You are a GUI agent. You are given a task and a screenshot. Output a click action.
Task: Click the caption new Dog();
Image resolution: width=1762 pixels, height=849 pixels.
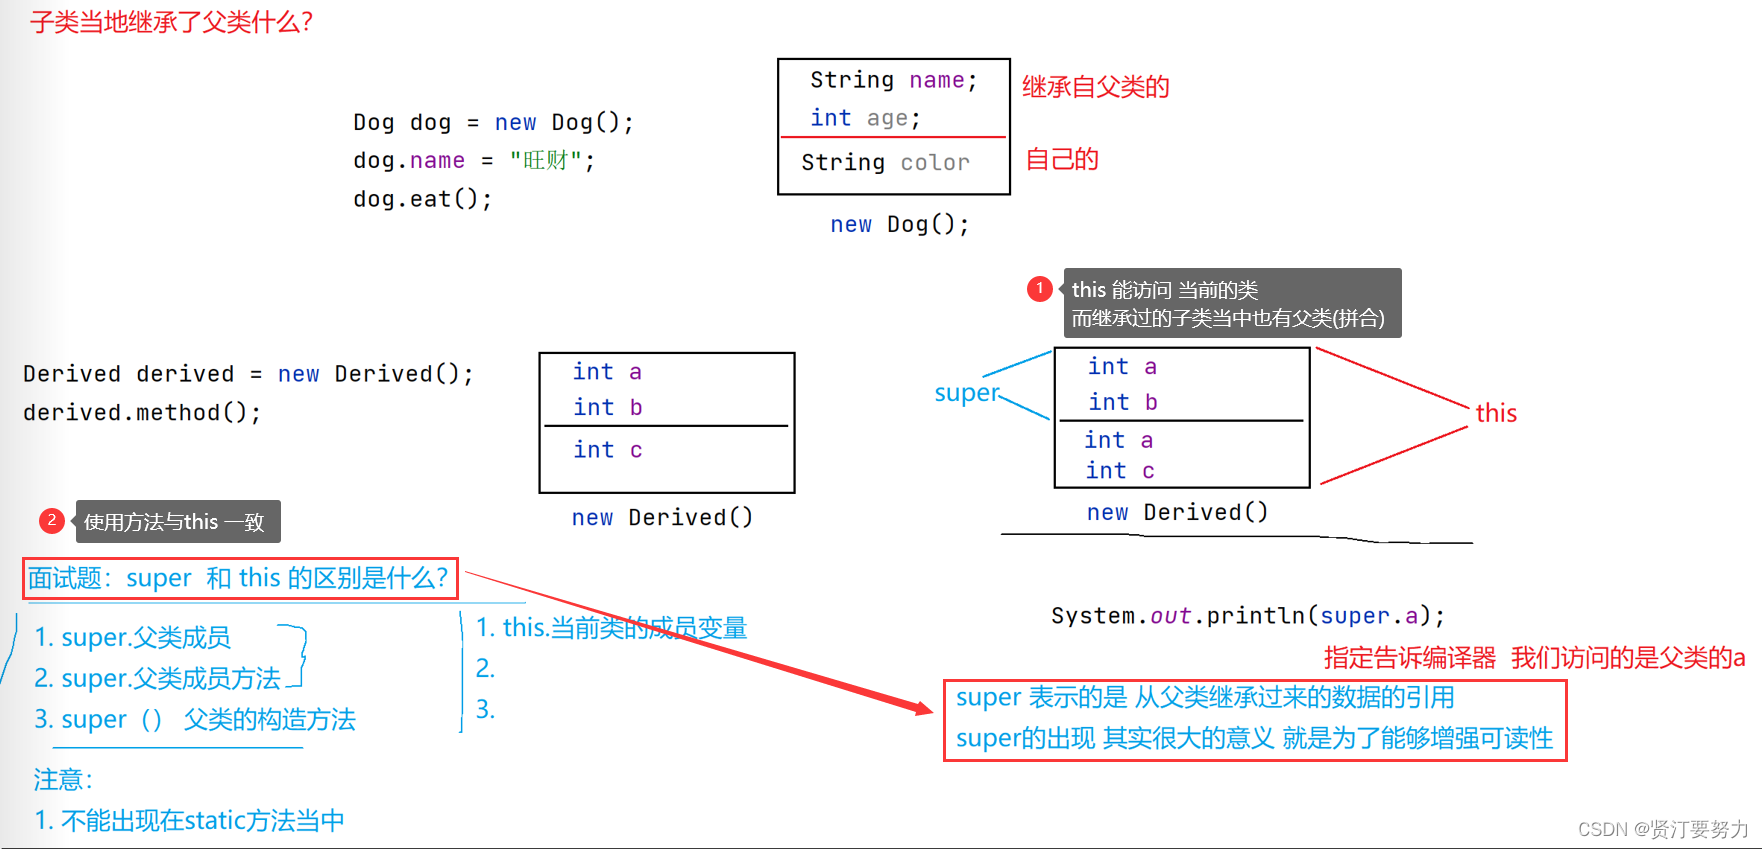(899, 224)
